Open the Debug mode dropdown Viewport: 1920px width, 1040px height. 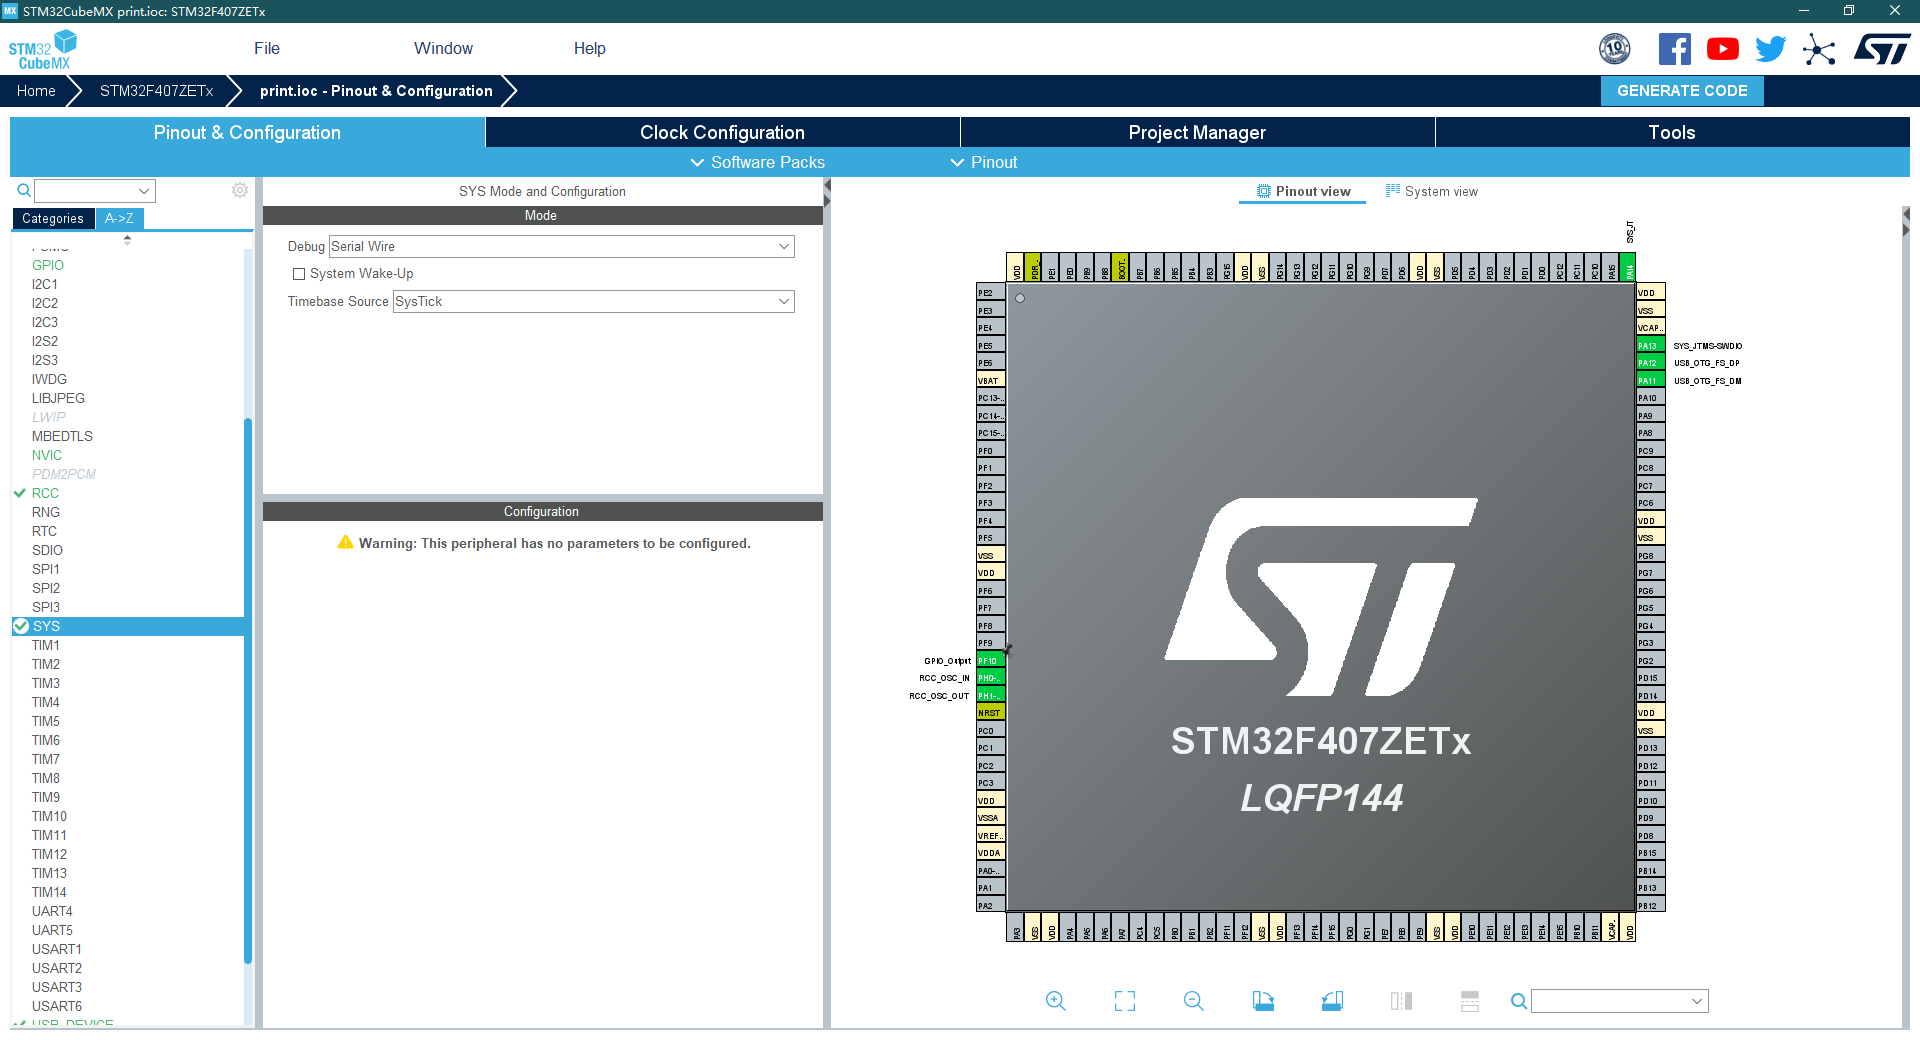point(562,246)
